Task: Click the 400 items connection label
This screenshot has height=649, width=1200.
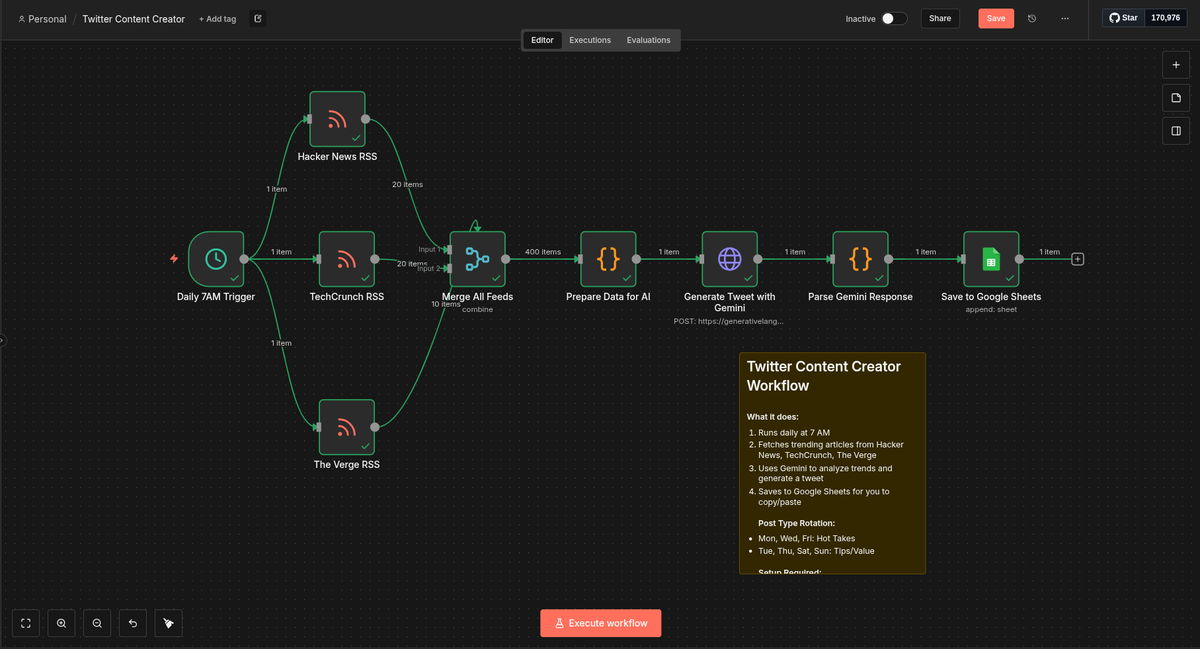Action: [x=543, y=252]
